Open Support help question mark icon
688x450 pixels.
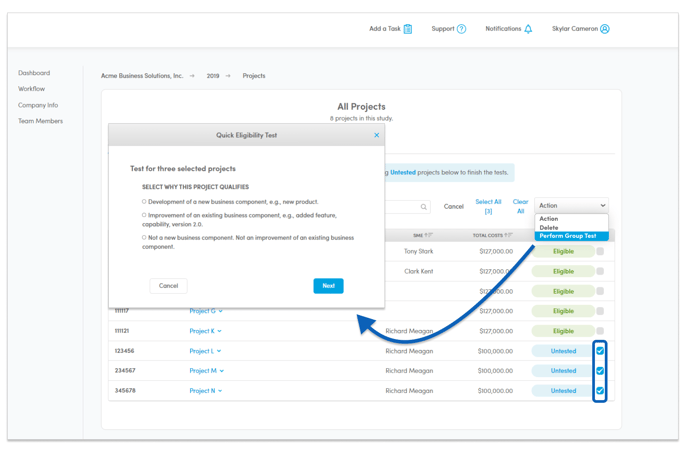(461, 29)
